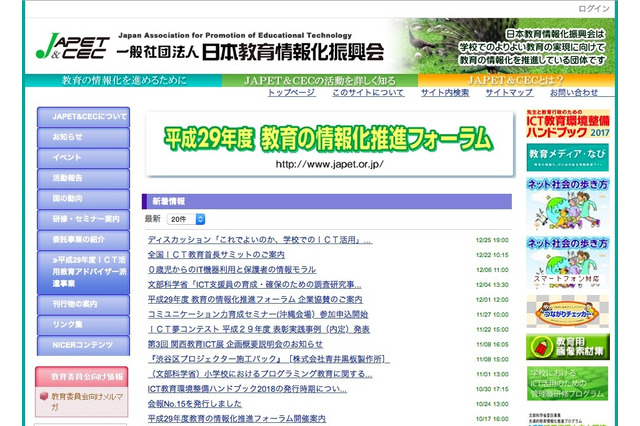This screenshot has height=426, width=640.
Task: Open 国の動向 sidebar menu
Action: tap(83, 199)
